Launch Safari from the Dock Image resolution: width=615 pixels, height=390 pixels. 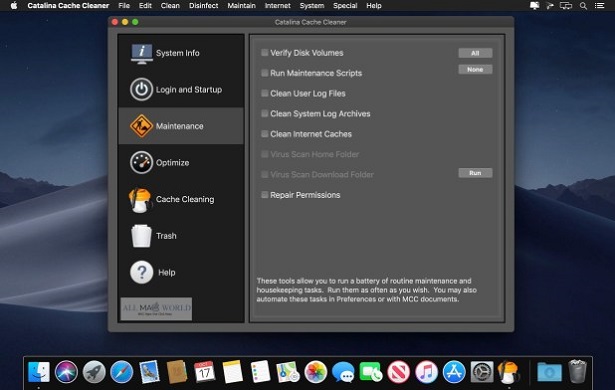[x=122, y=372]
